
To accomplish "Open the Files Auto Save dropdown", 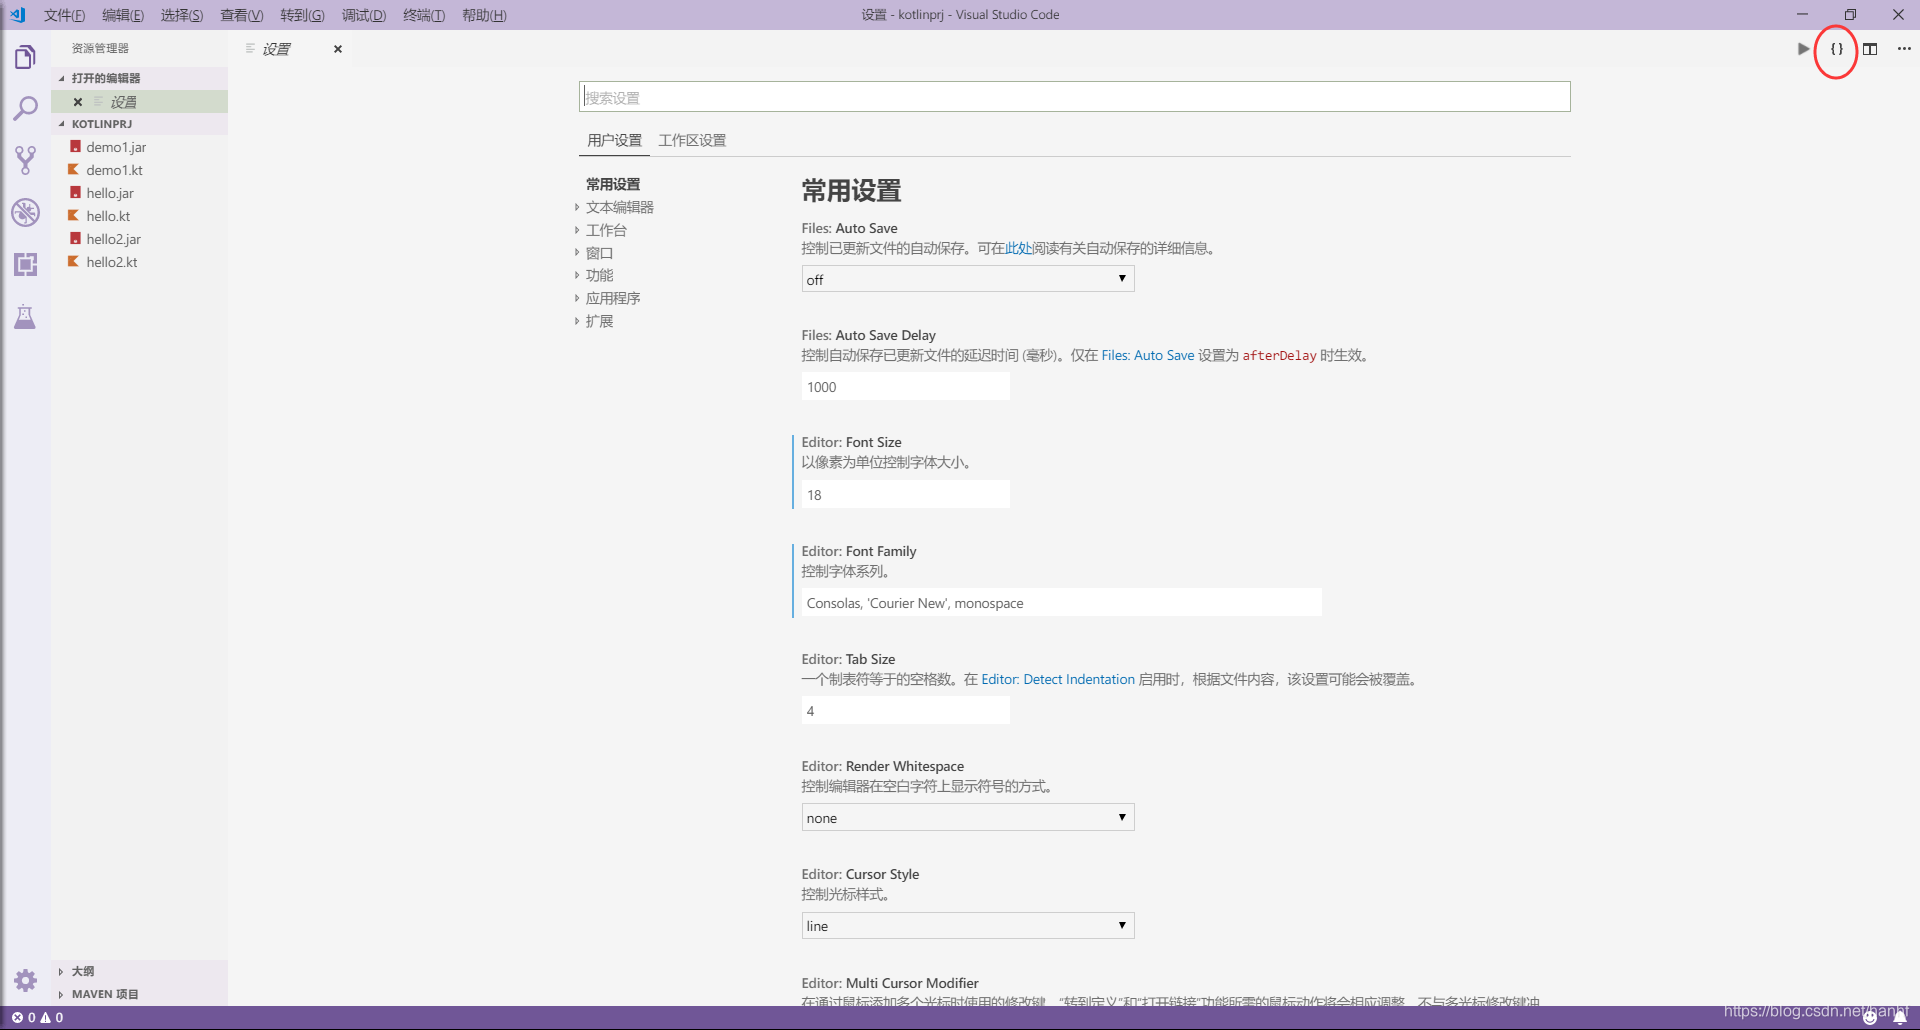I will (x=968, y=279).
